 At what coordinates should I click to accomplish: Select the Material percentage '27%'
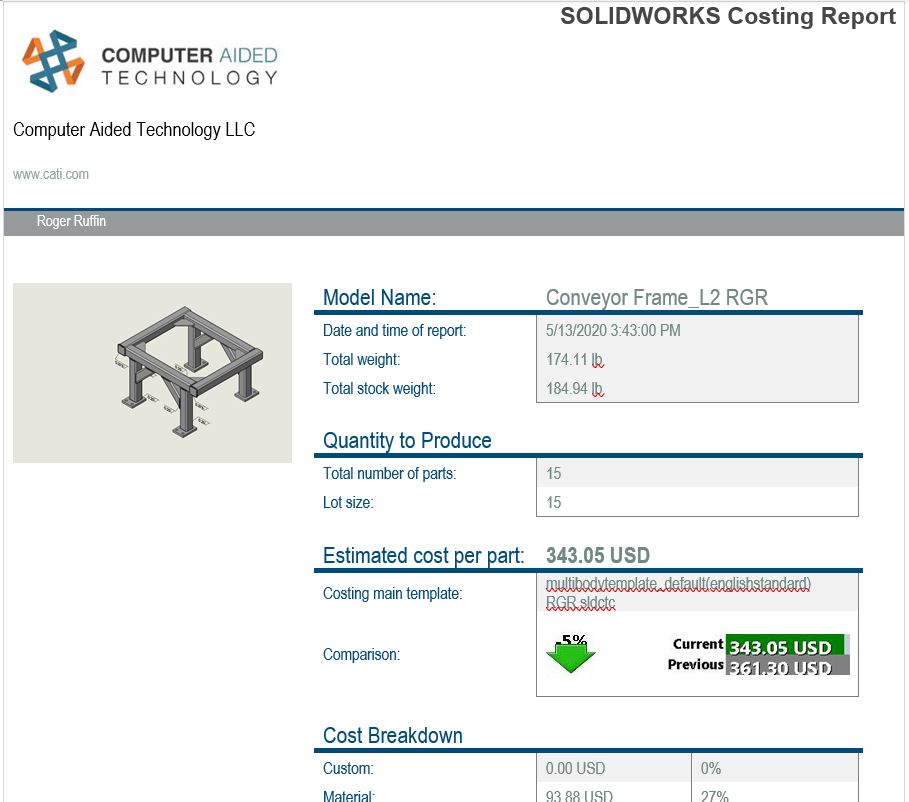(714, 796)
